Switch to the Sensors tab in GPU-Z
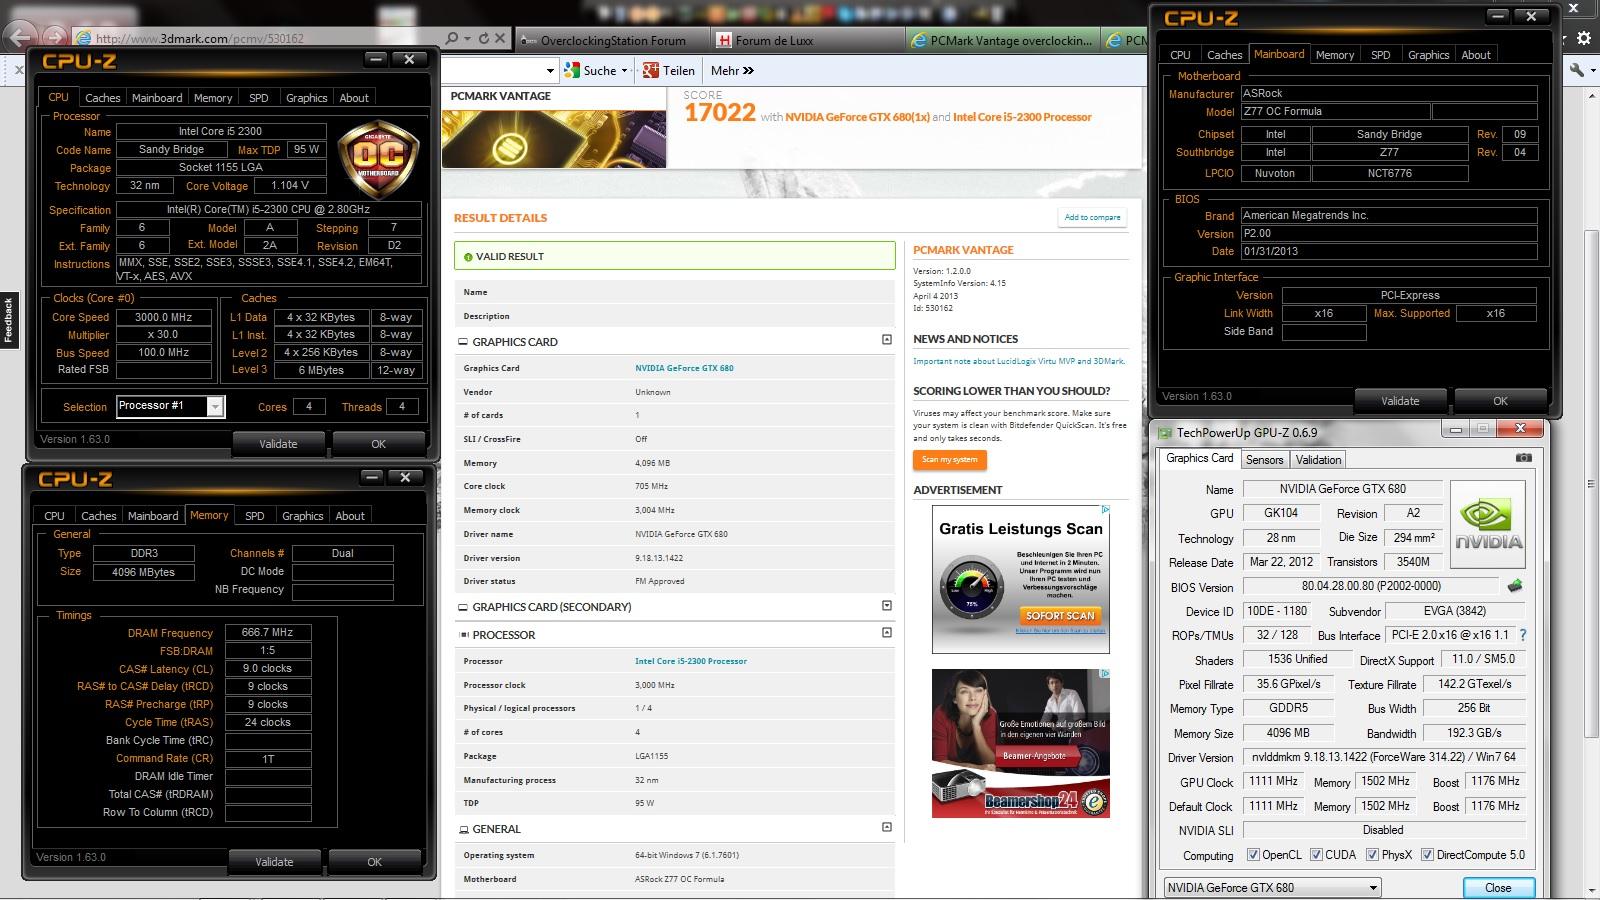This screenshot has height=900, width=1600. [1264, 460]
